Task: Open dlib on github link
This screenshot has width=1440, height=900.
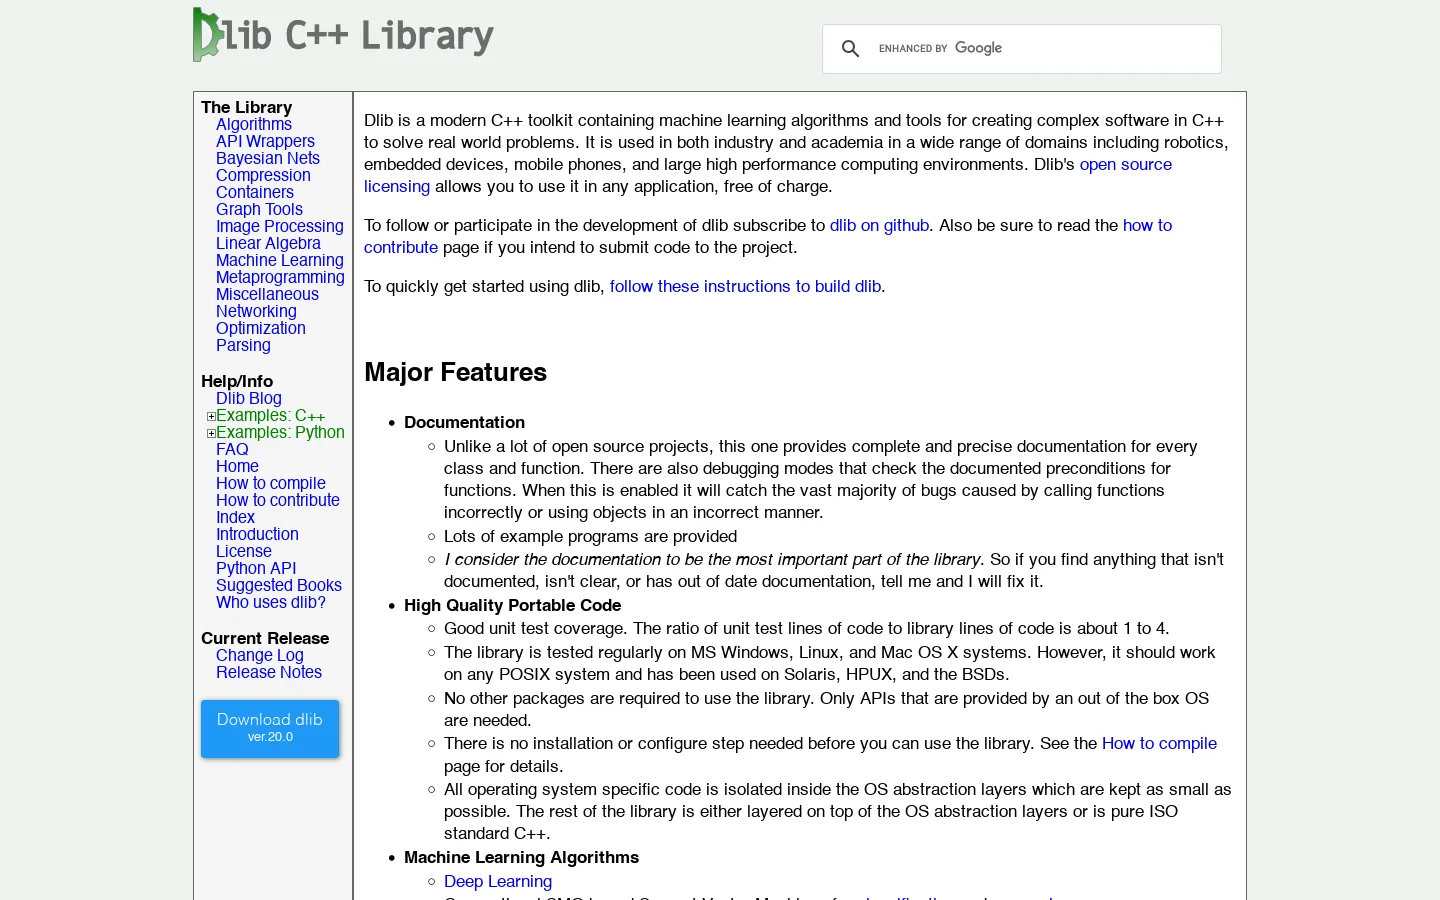Action: 879,225
